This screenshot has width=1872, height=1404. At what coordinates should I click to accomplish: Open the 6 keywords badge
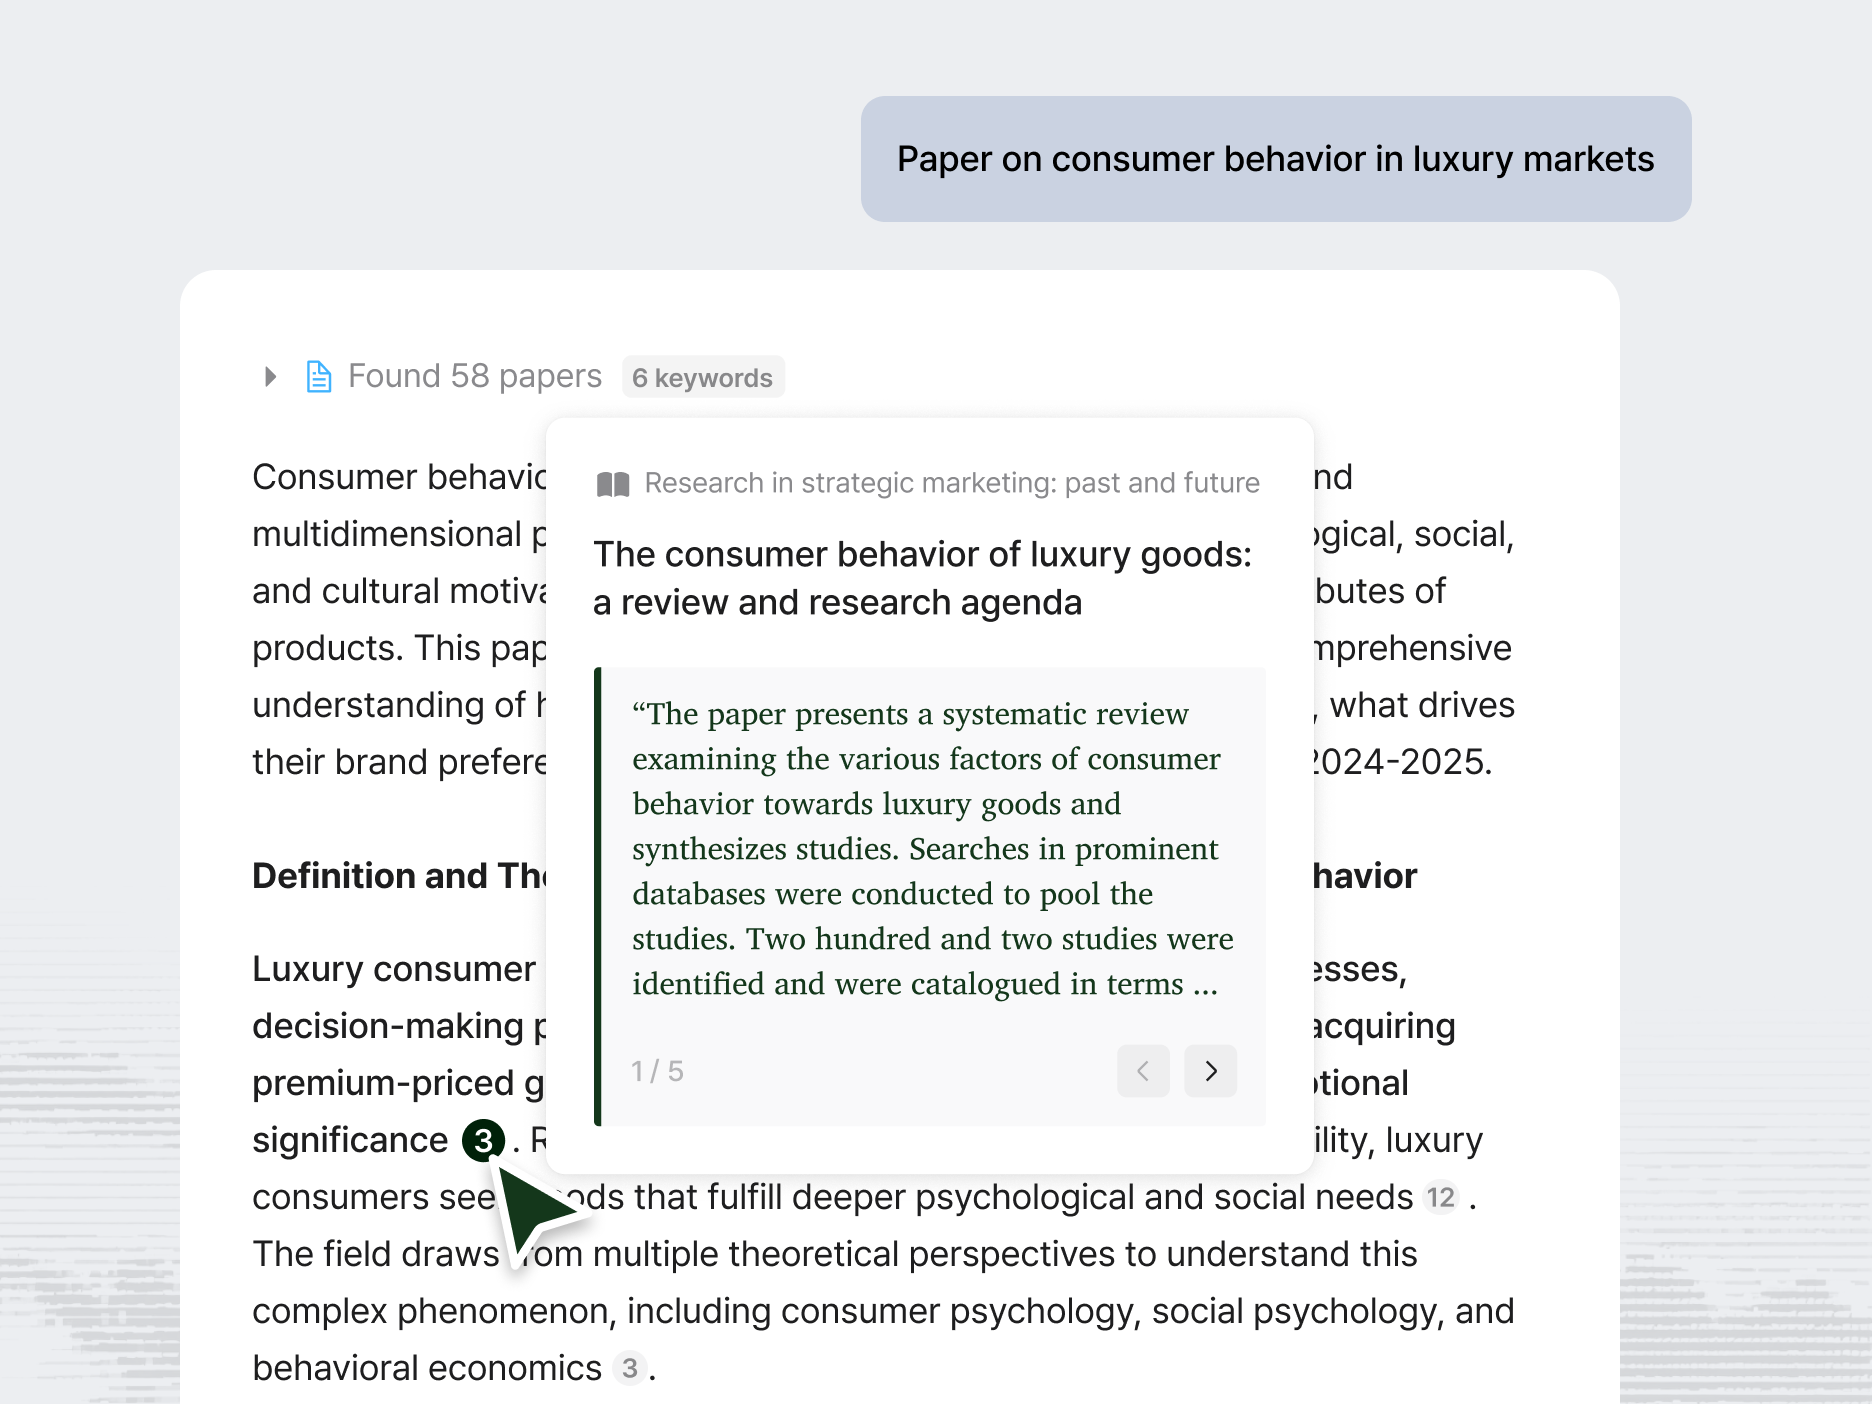(x=703, y=377)
